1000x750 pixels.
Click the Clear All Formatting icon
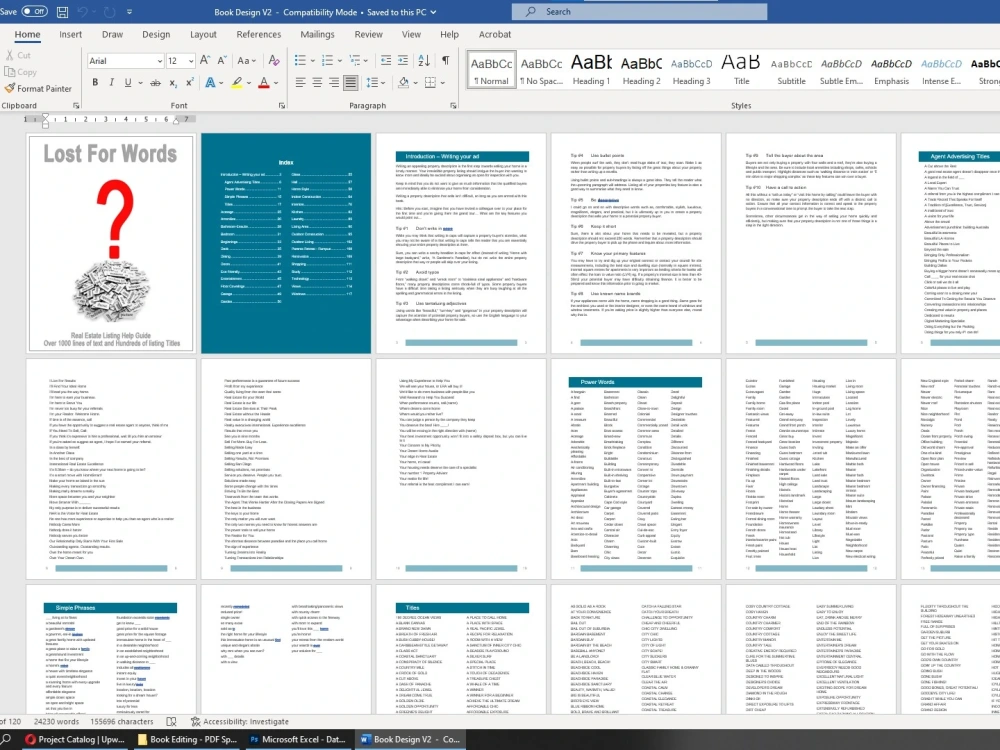[x=274, y=61]
